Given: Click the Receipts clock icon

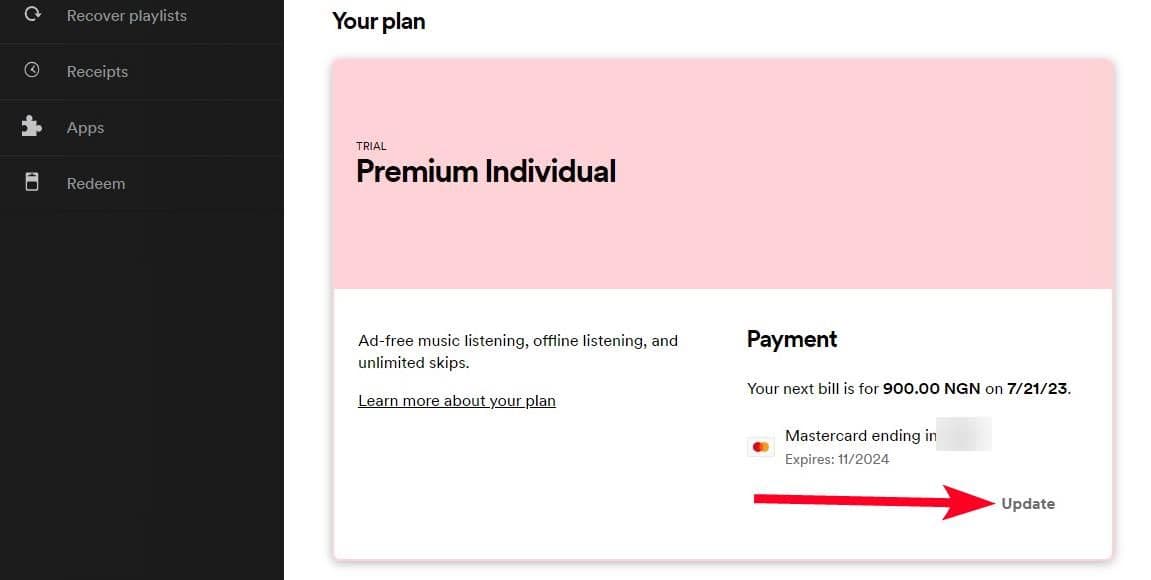Looking at the screenshot, I should pos(32,71).
